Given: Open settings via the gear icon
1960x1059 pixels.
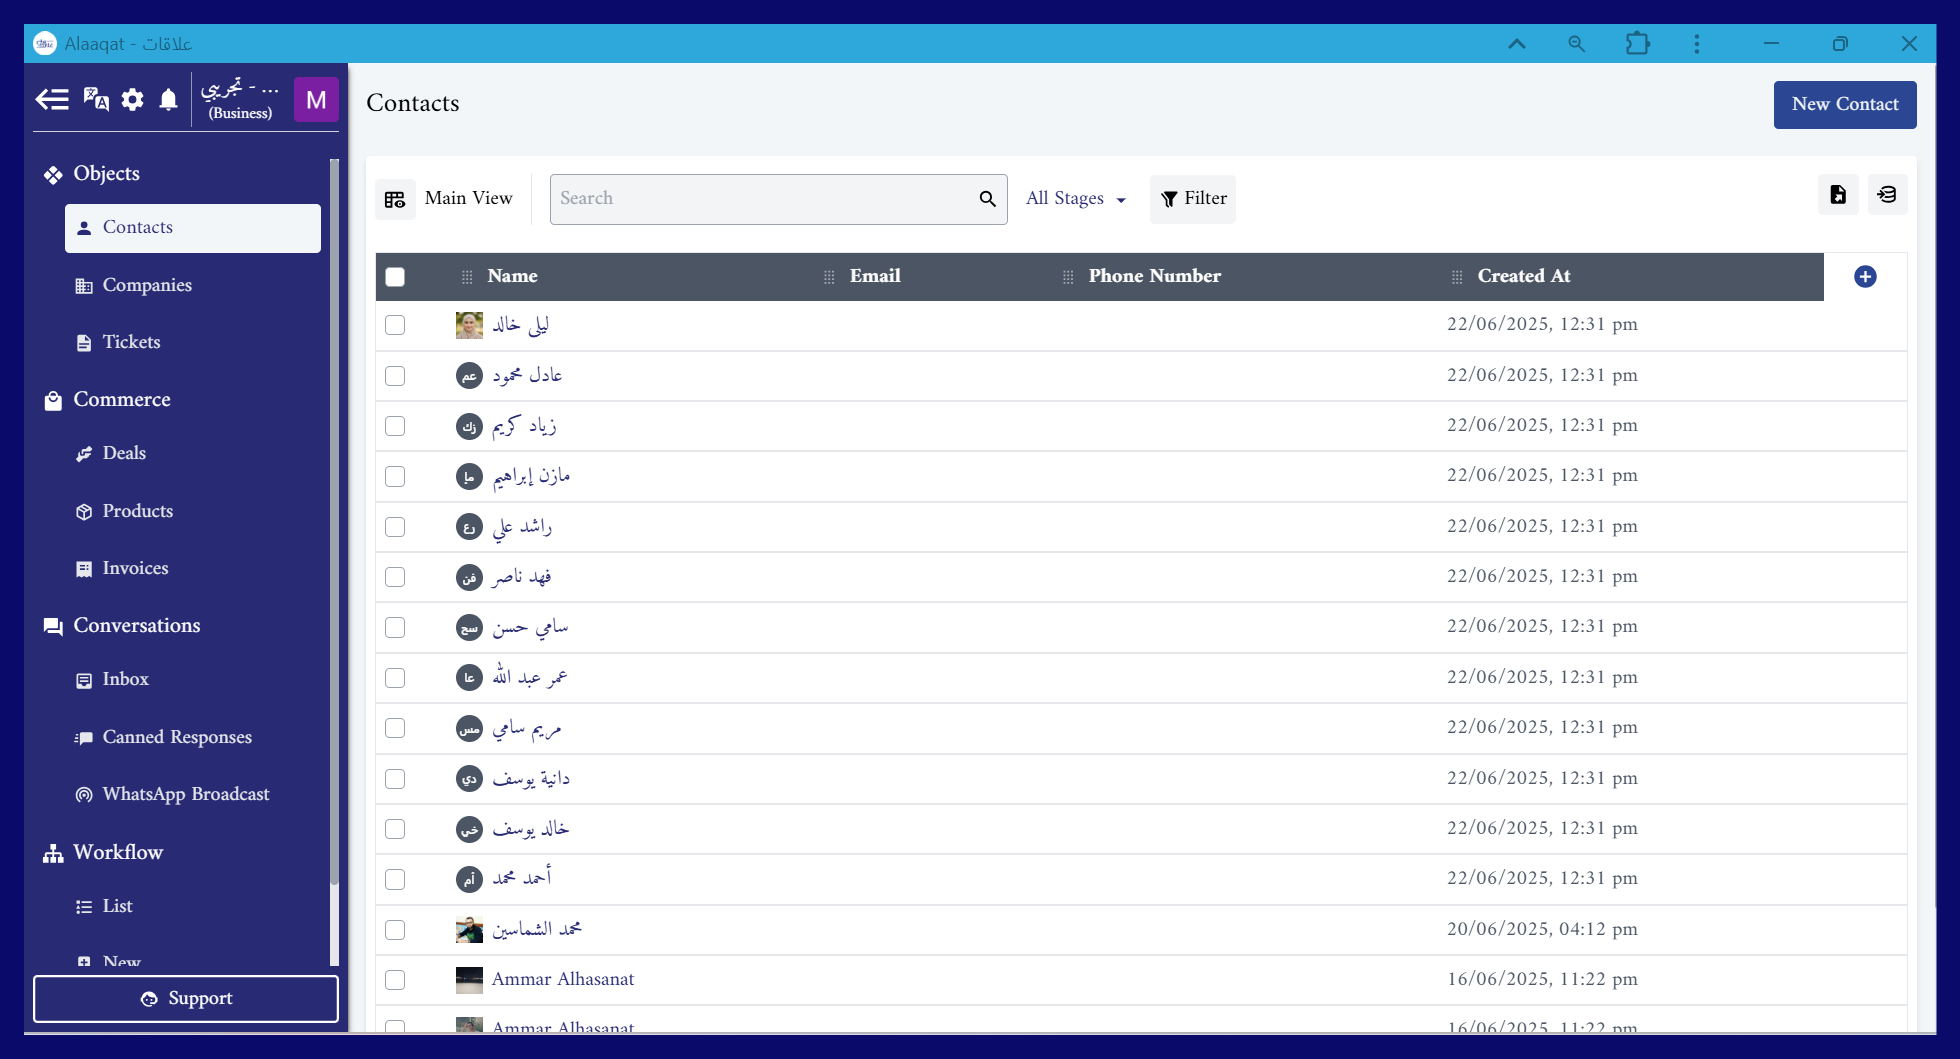Looking at the screenshot, I should (x=132, y=99).
